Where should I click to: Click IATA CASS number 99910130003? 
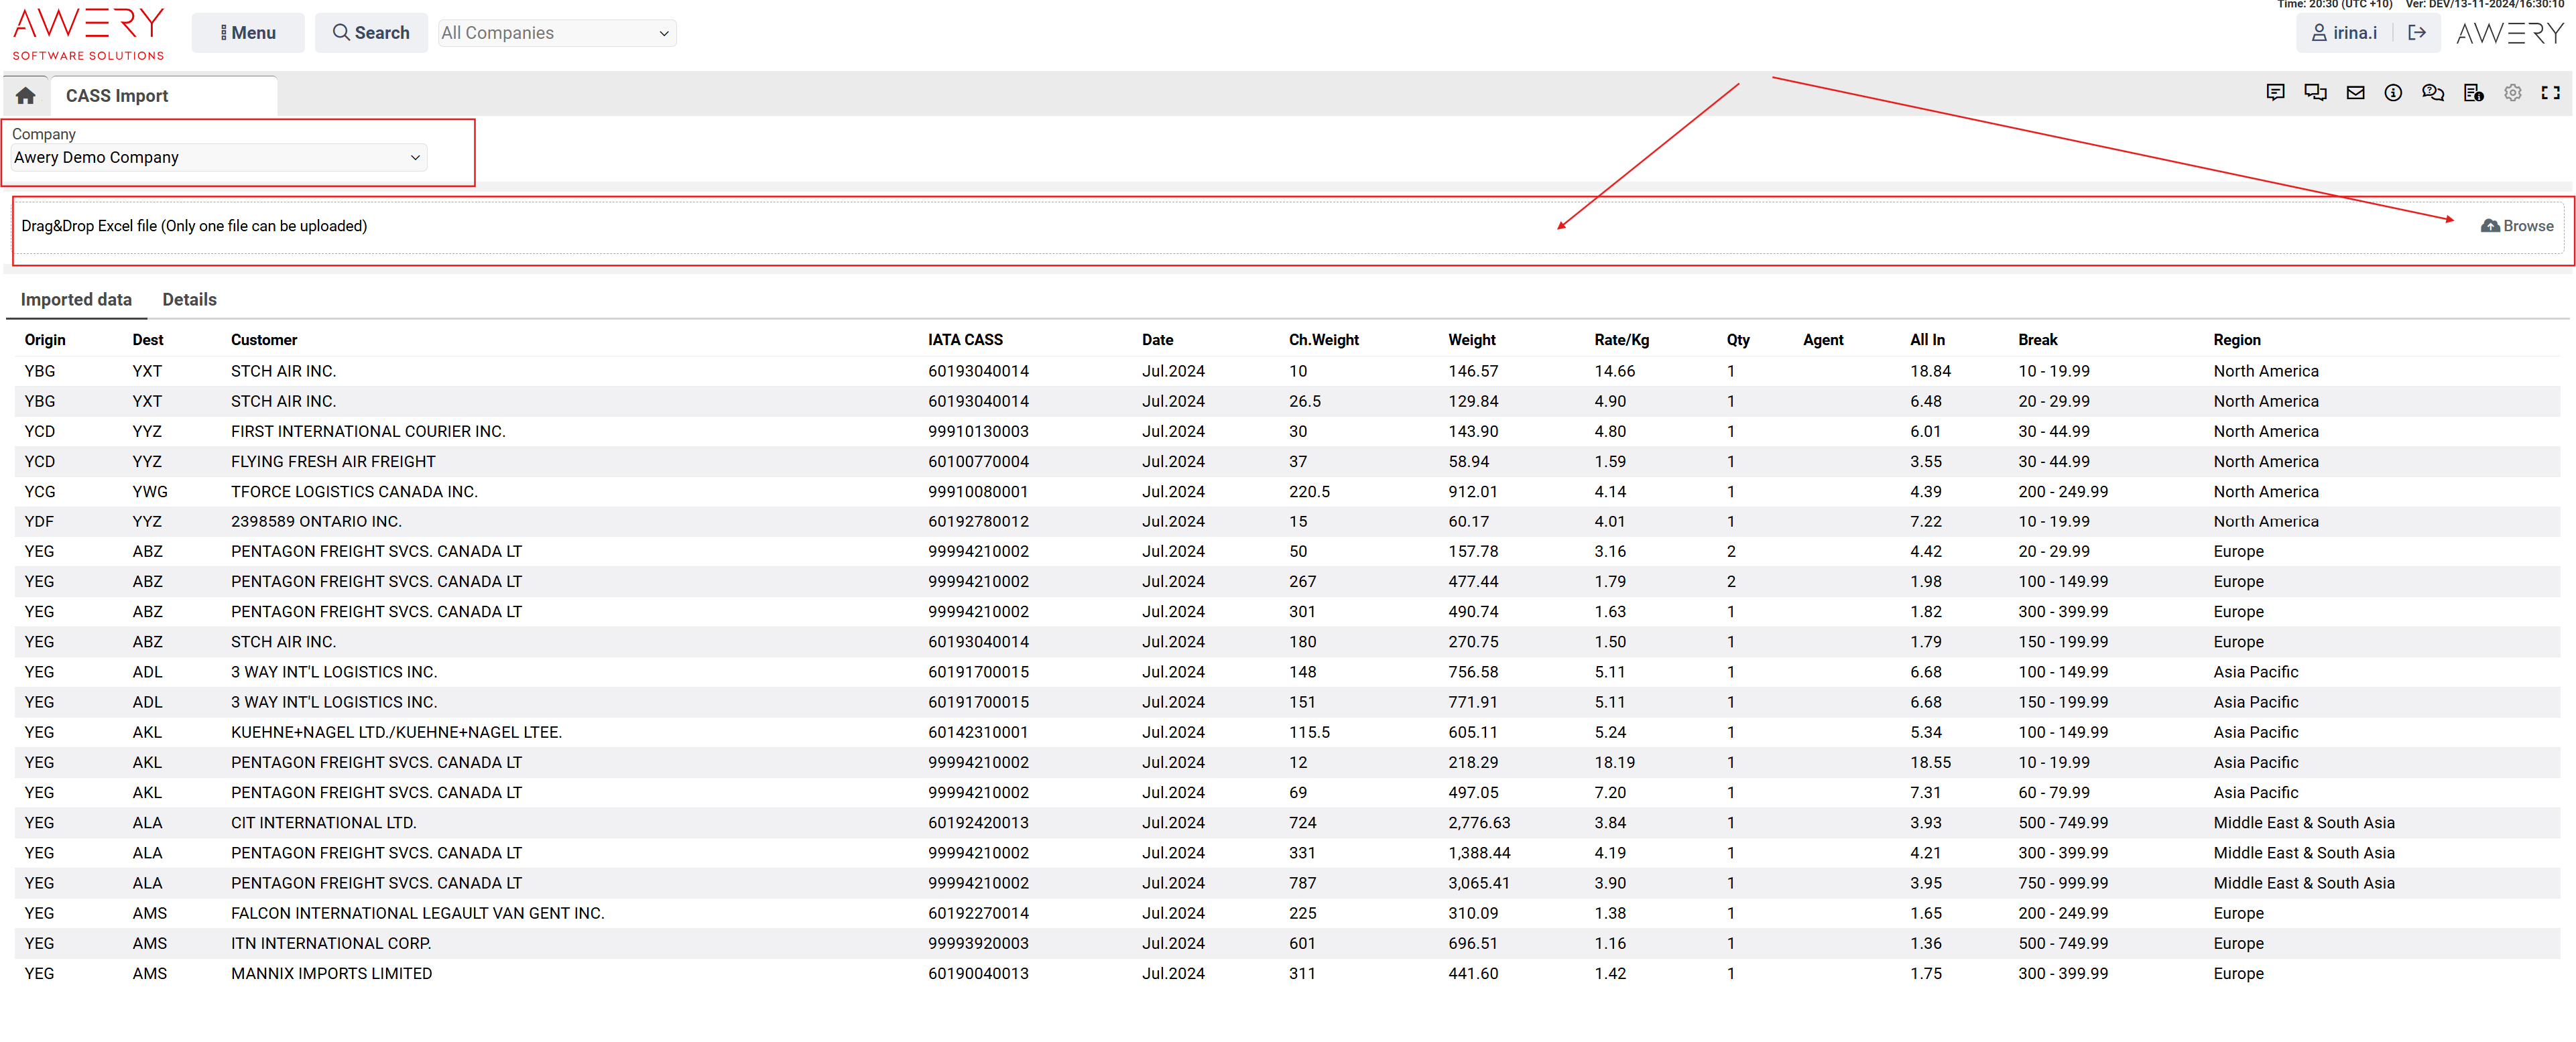point(978,431)
